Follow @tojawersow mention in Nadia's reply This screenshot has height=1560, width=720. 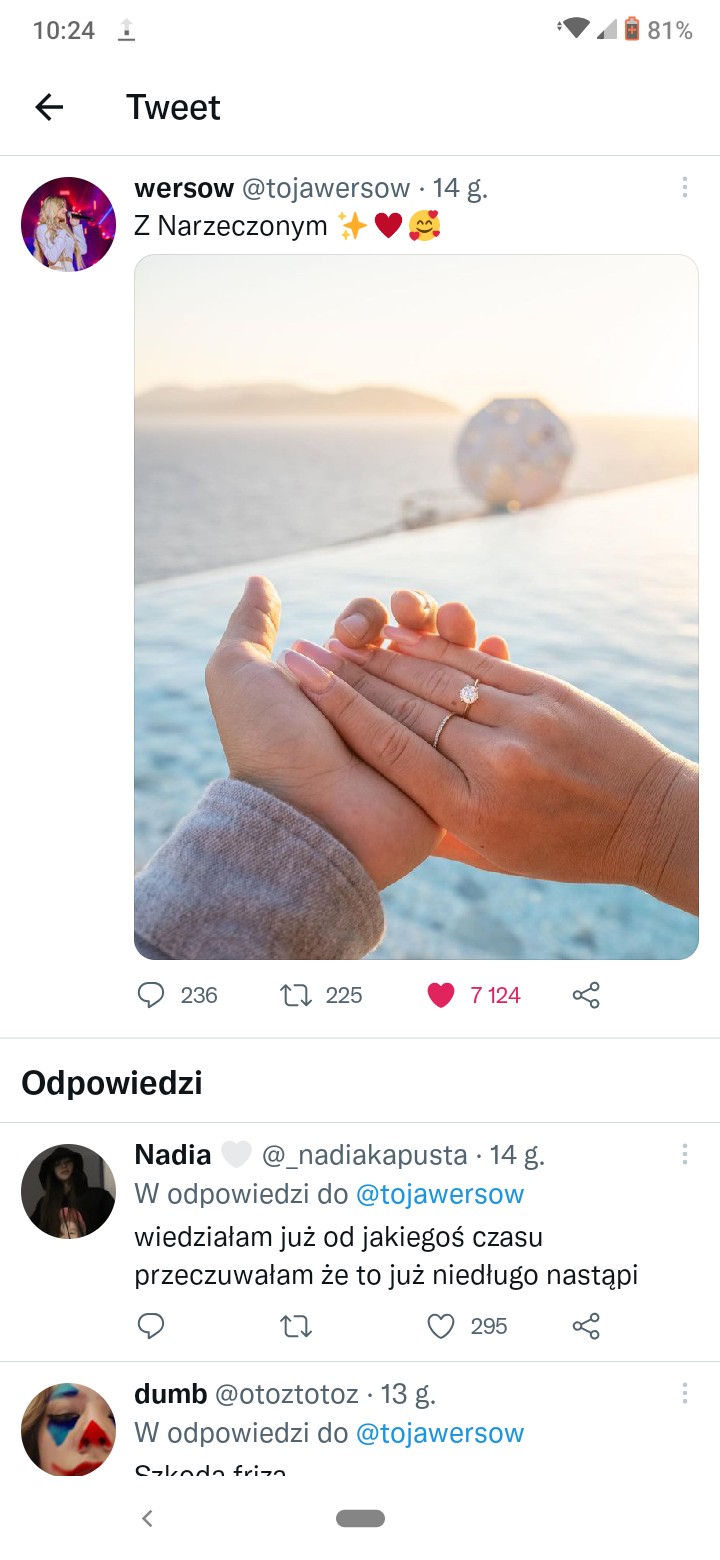click(440, 1194)
